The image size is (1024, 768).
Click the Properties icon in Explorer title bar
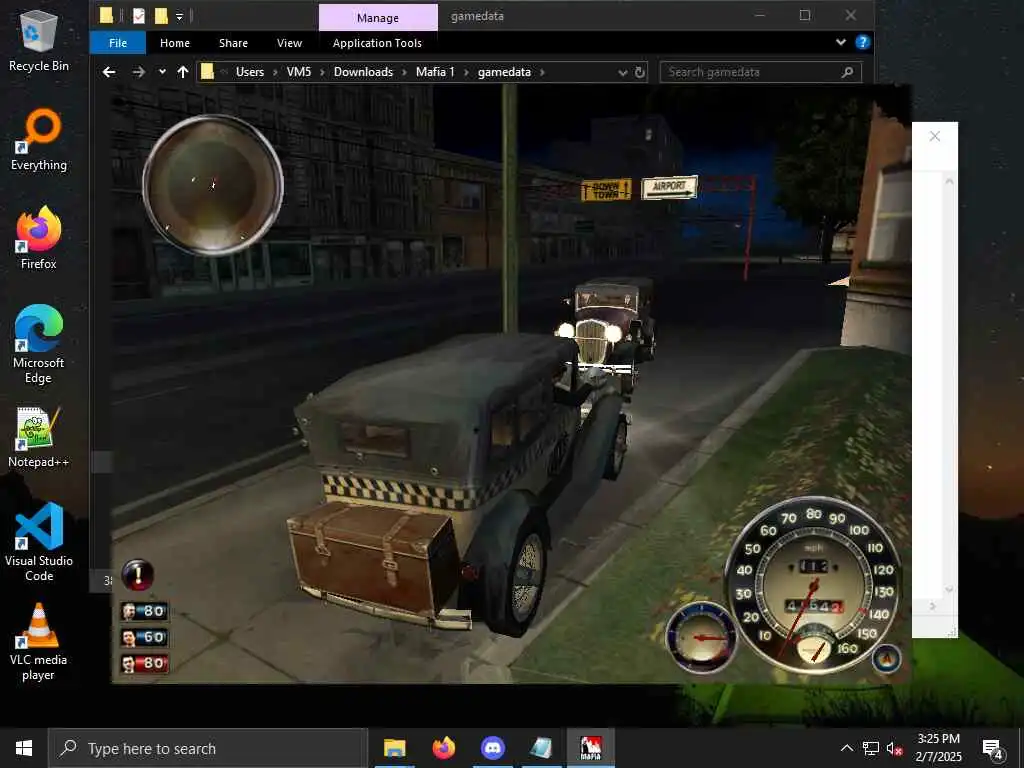tap(138, 16)
